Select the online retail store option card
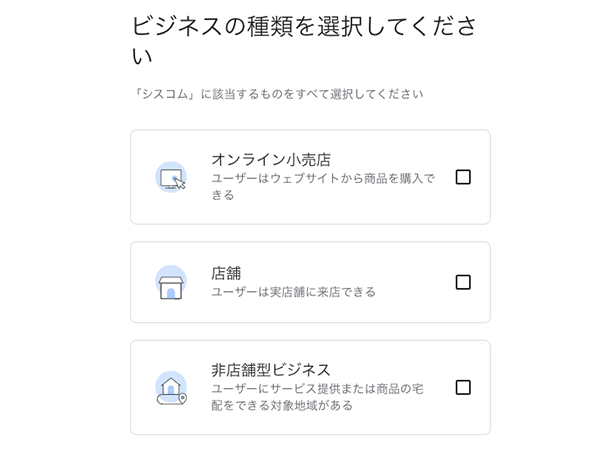This screenshot has height=450, width=600. point(310,177)
